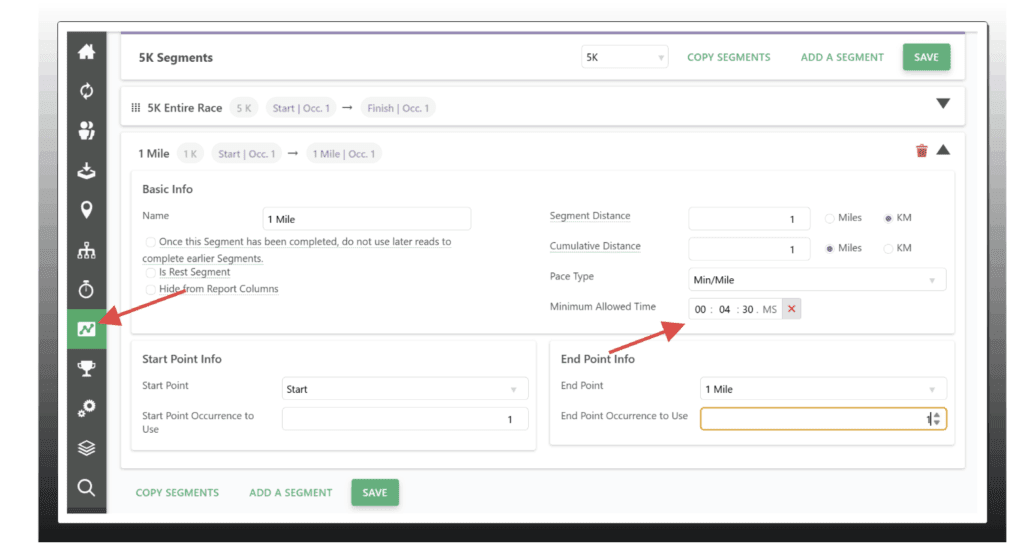Collapse the 1 Mile segment panel

942,150
